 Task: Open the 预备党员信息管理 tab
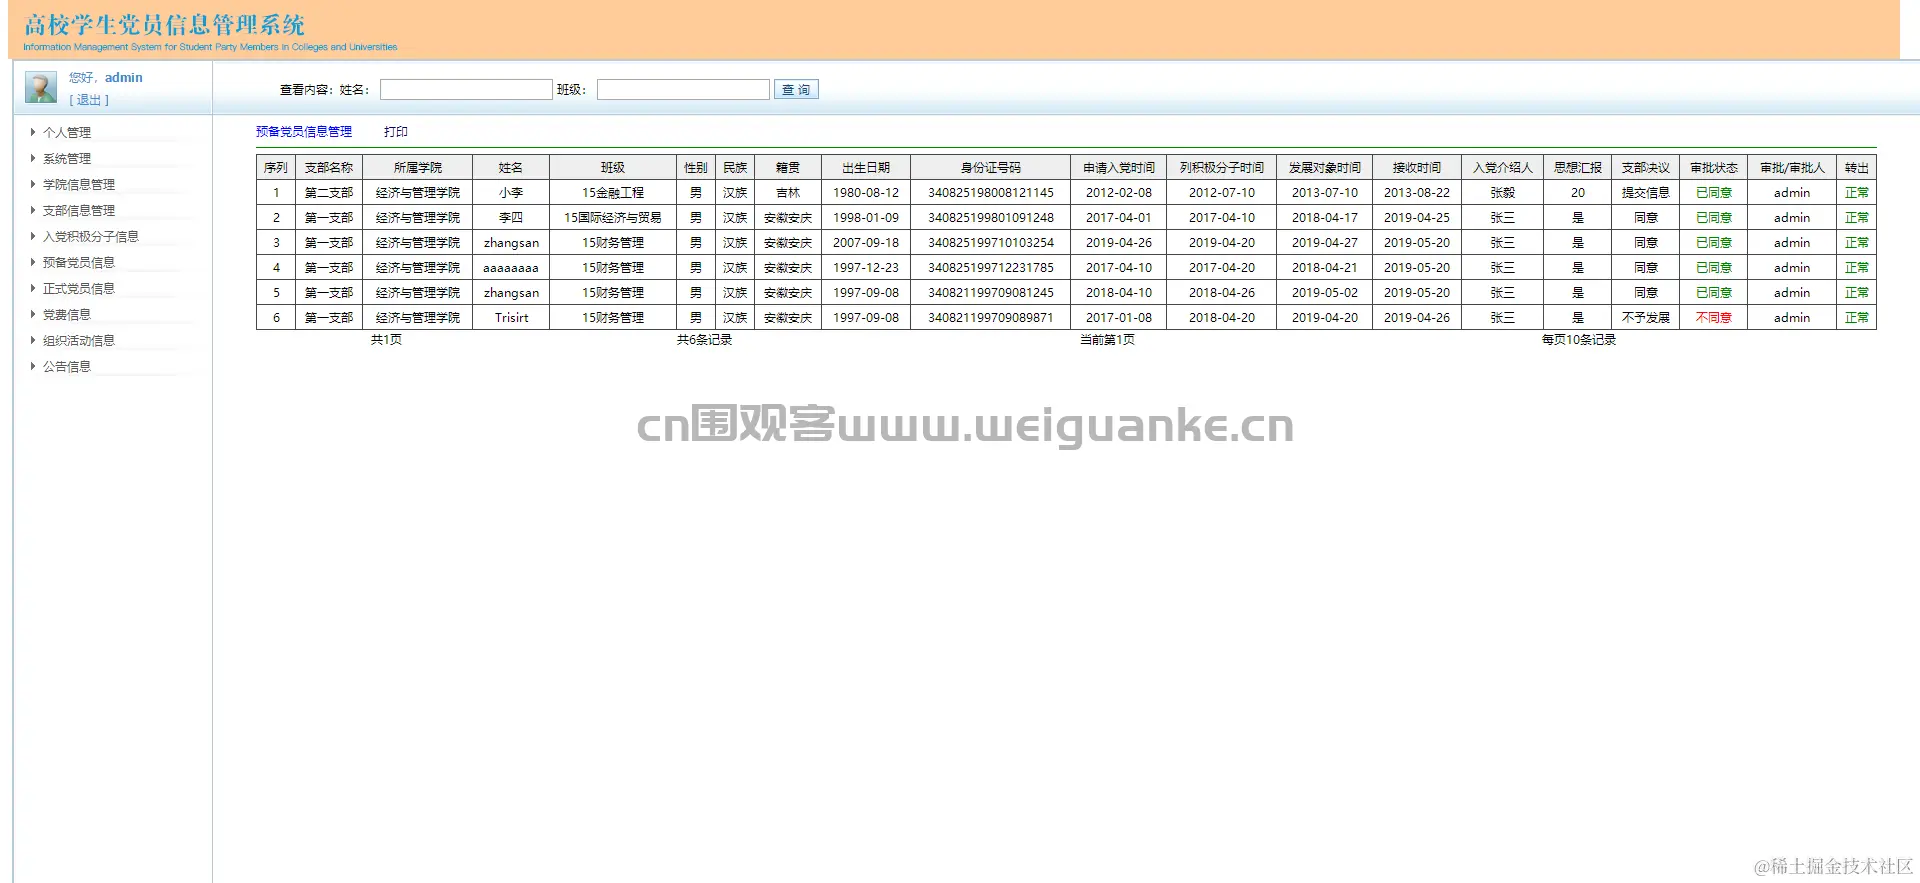[x=304, y=132]
